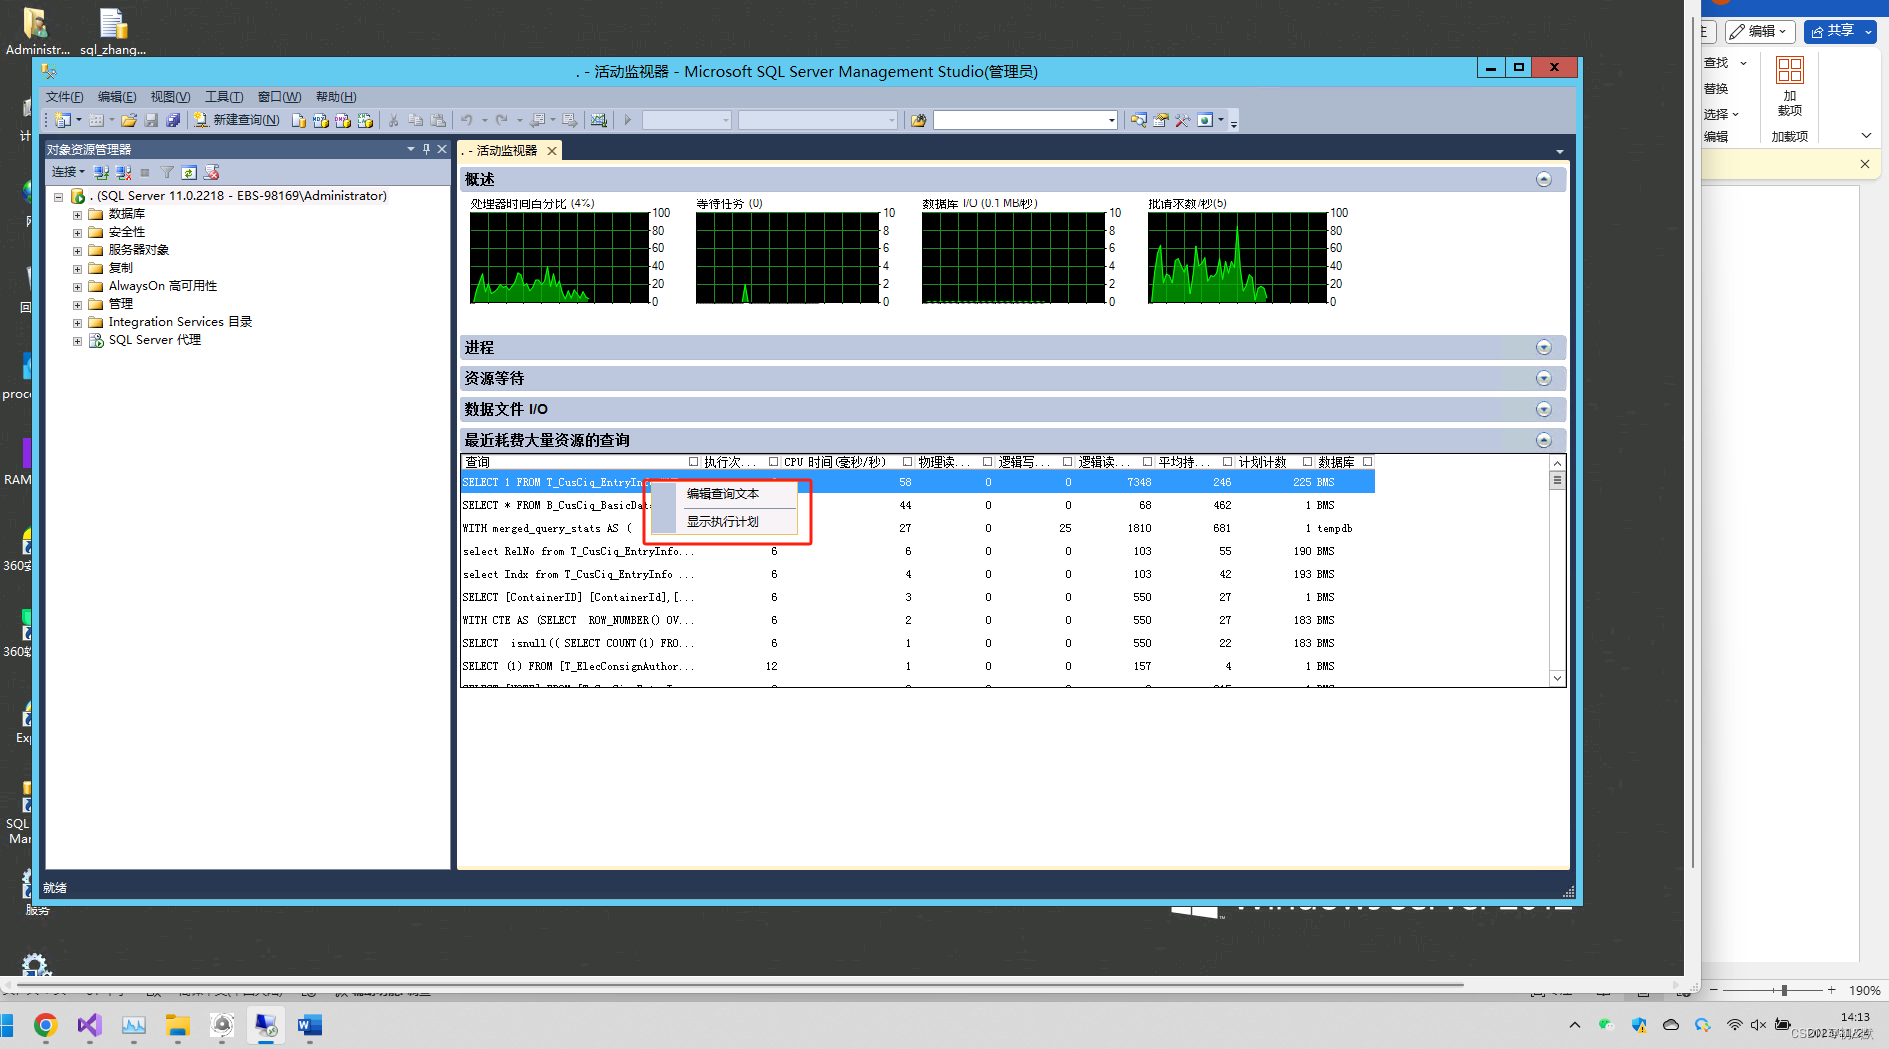Expand the 数据库 tree node
This screenshot has height=1049, width=1889.
[x=78, y=213]
